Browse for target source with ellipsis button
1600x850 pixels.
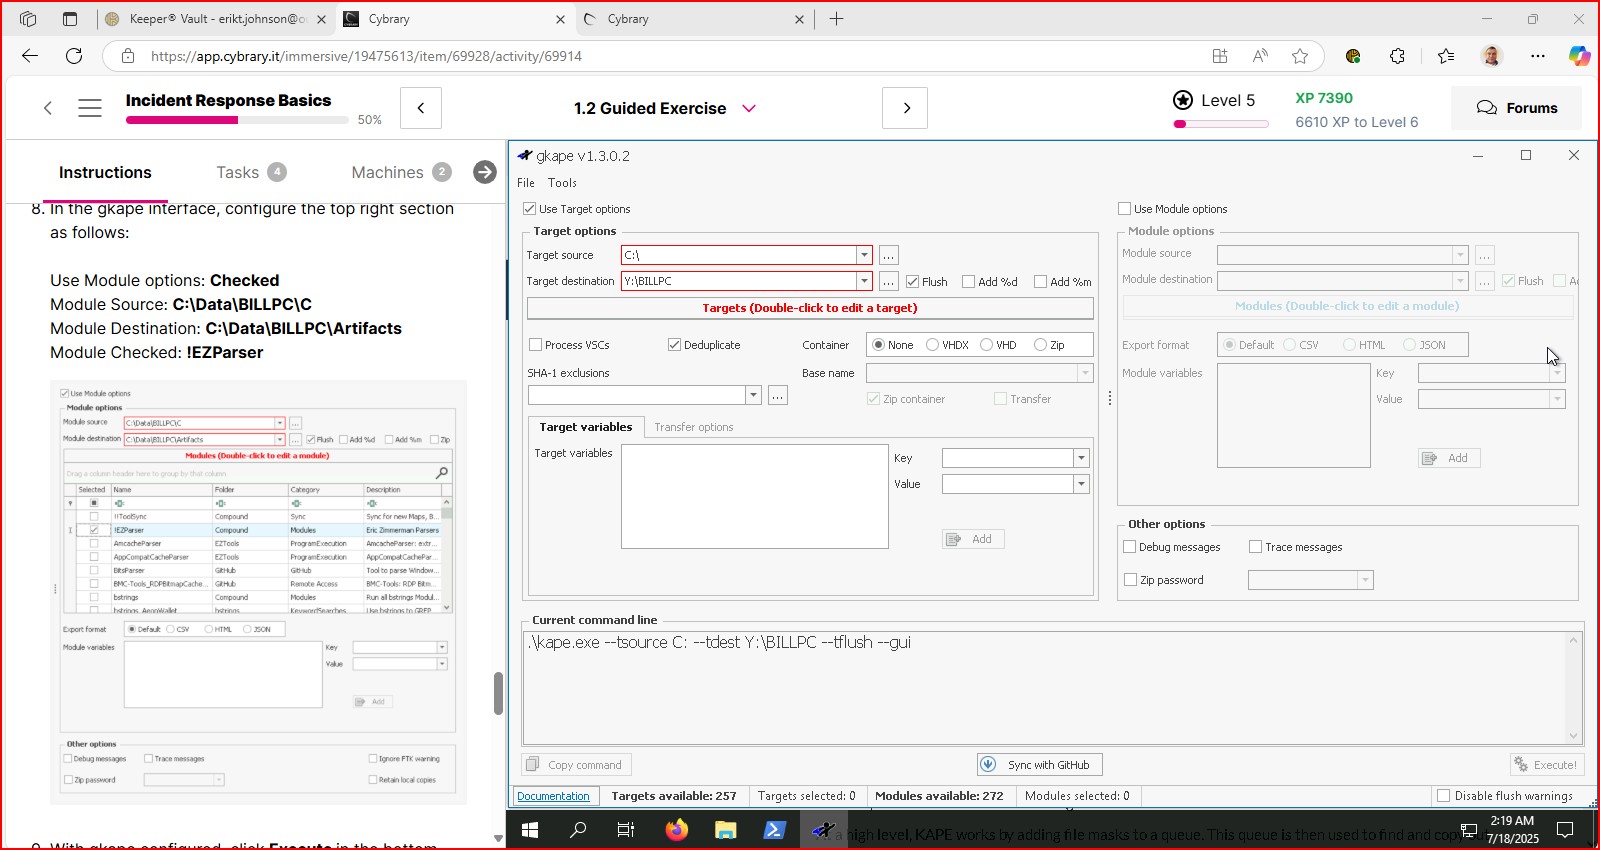pos(888,255)
